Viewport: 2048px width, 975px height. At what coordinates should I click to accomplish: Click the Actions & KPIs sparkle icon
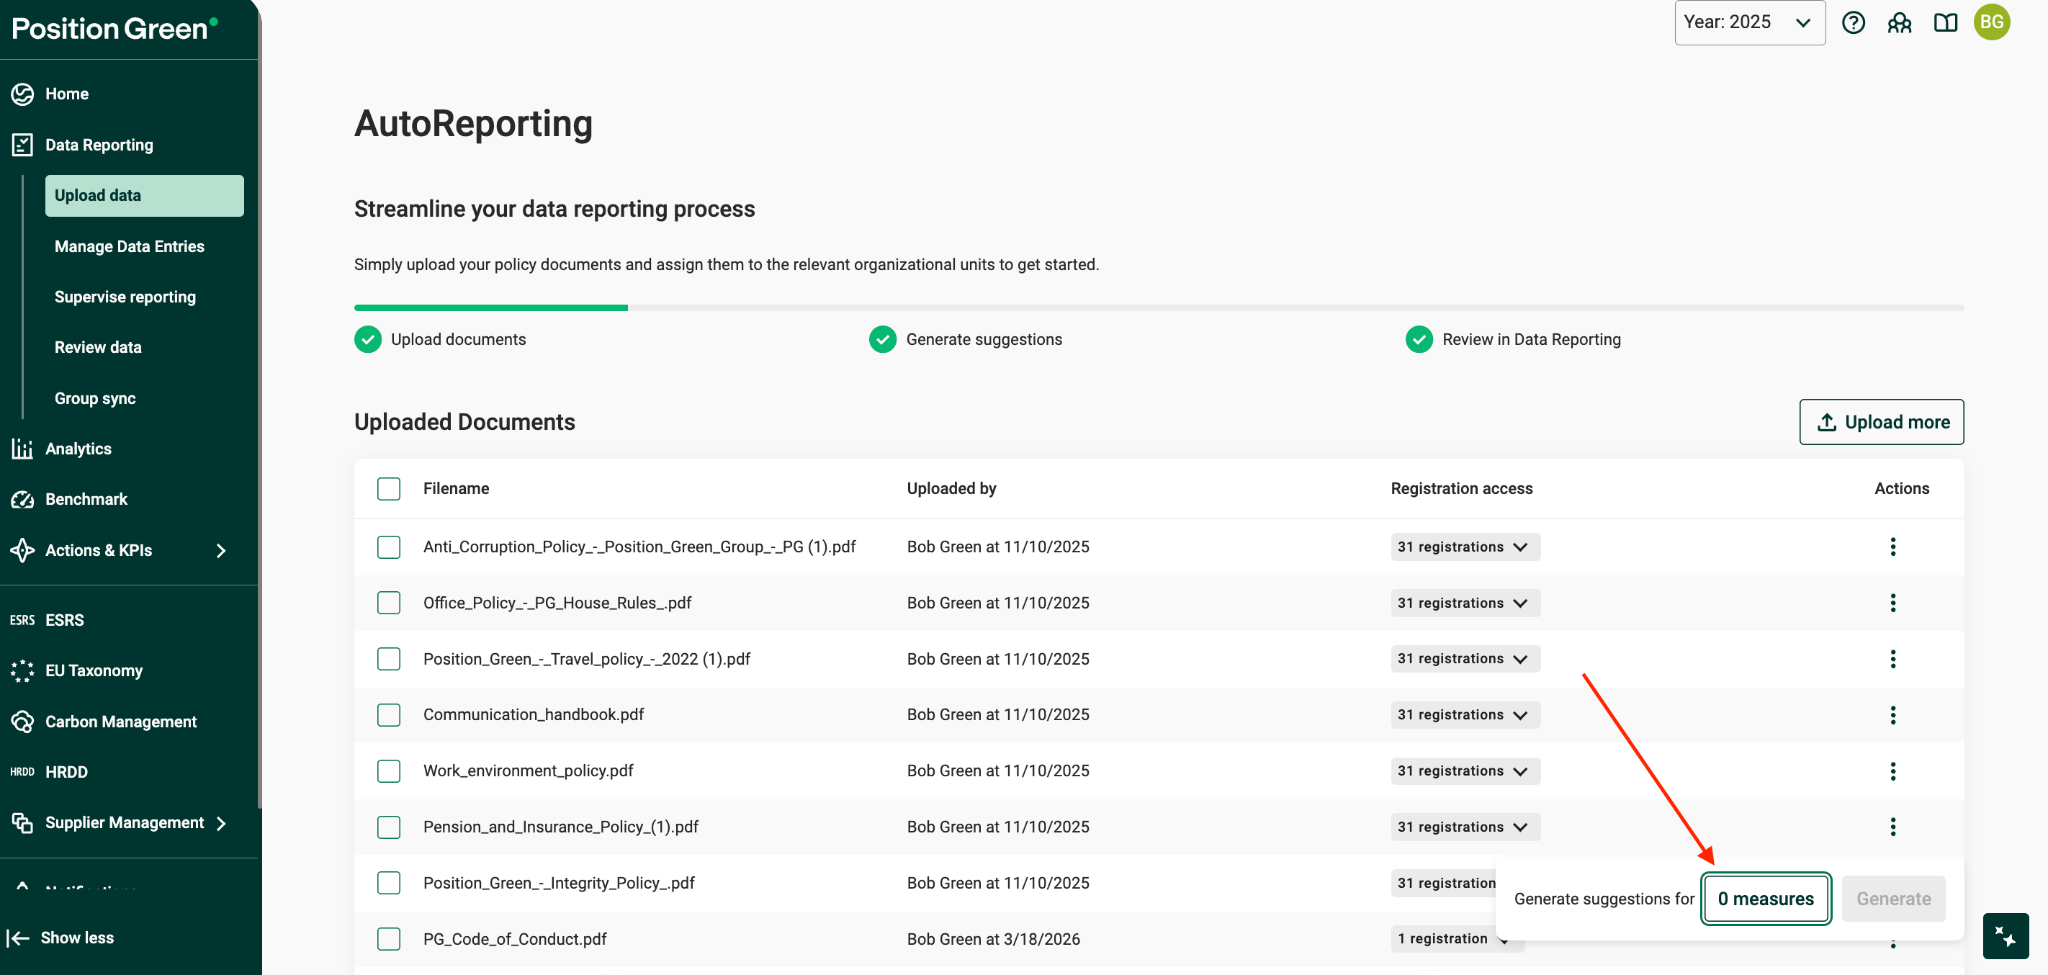pos(22,550)
